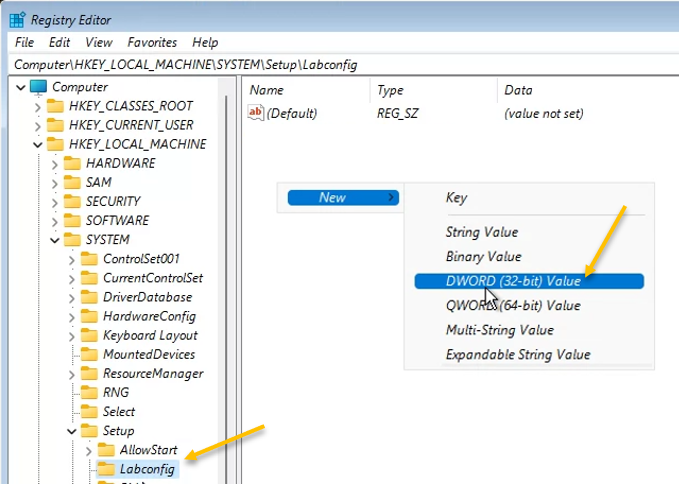Open the Help menu
The image size is (679, 487).
[x=205, y=42]
